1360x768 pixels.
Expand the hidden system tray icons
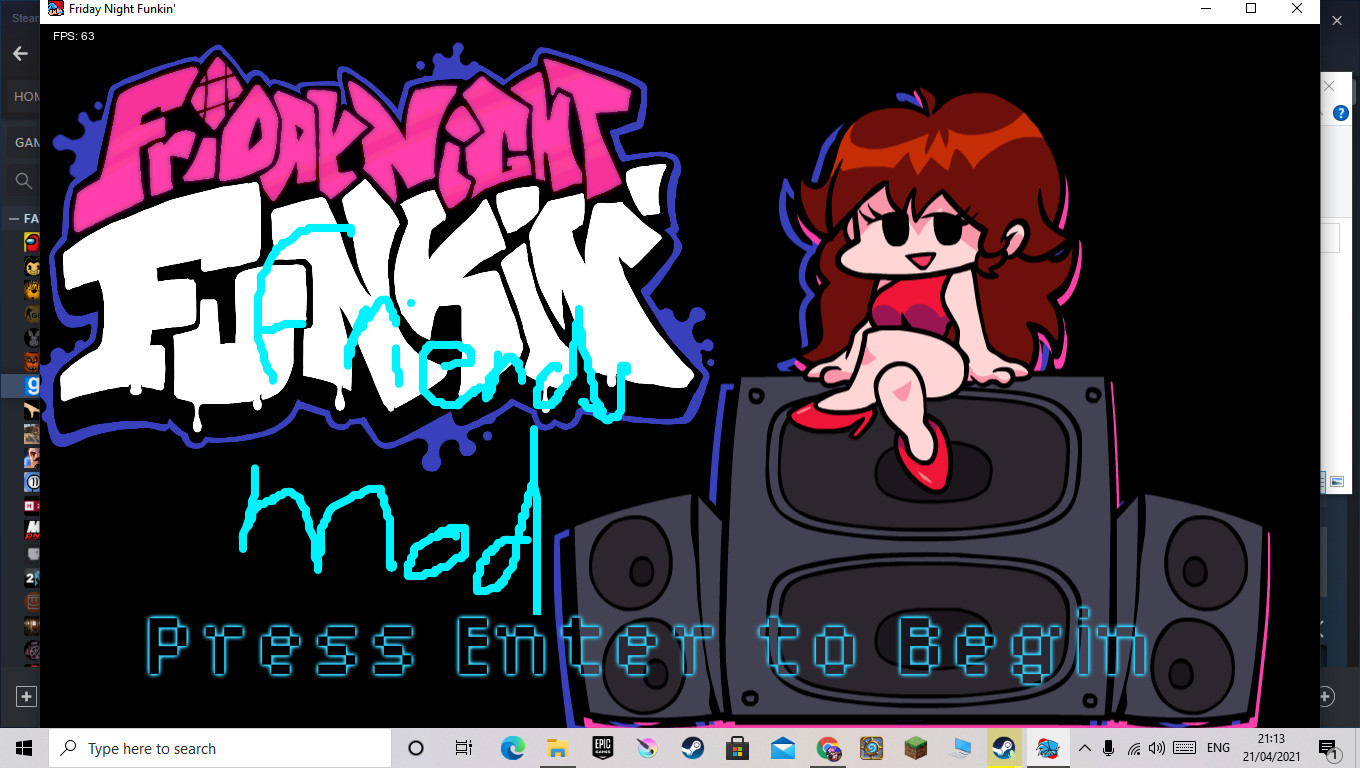(1084, 748)
